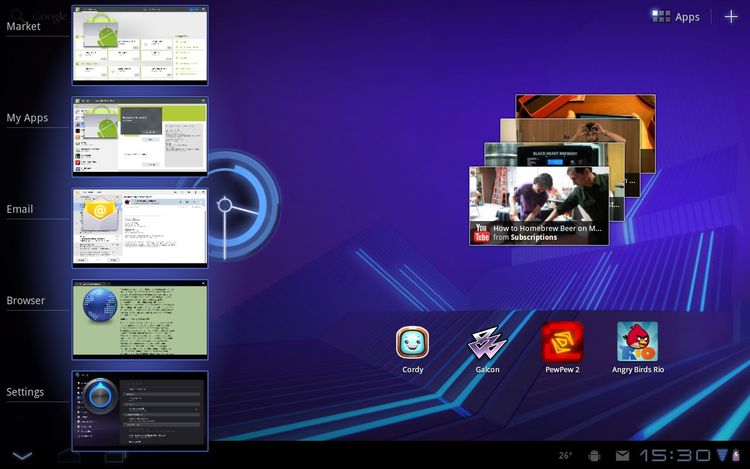Launch Angry Birds Rio

click(637, 343)
